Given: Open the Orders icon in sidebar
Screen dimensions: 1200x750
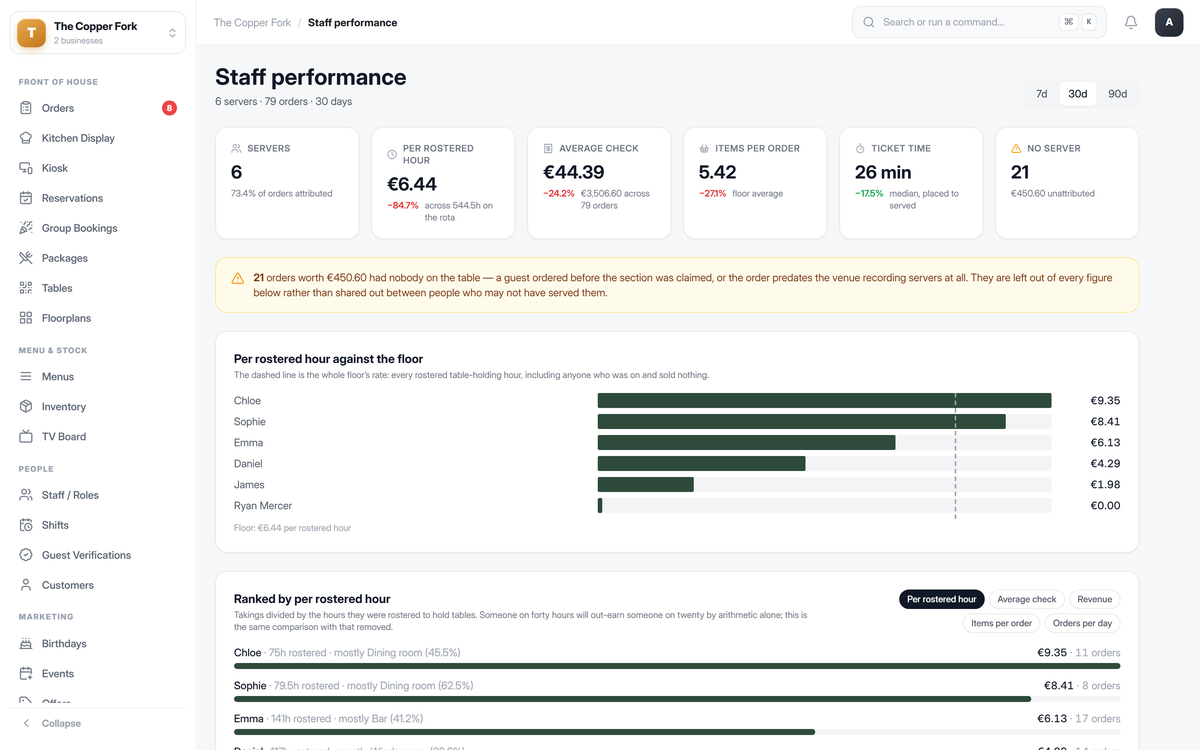Looking at the screenshot, I should tap(26, 108).
